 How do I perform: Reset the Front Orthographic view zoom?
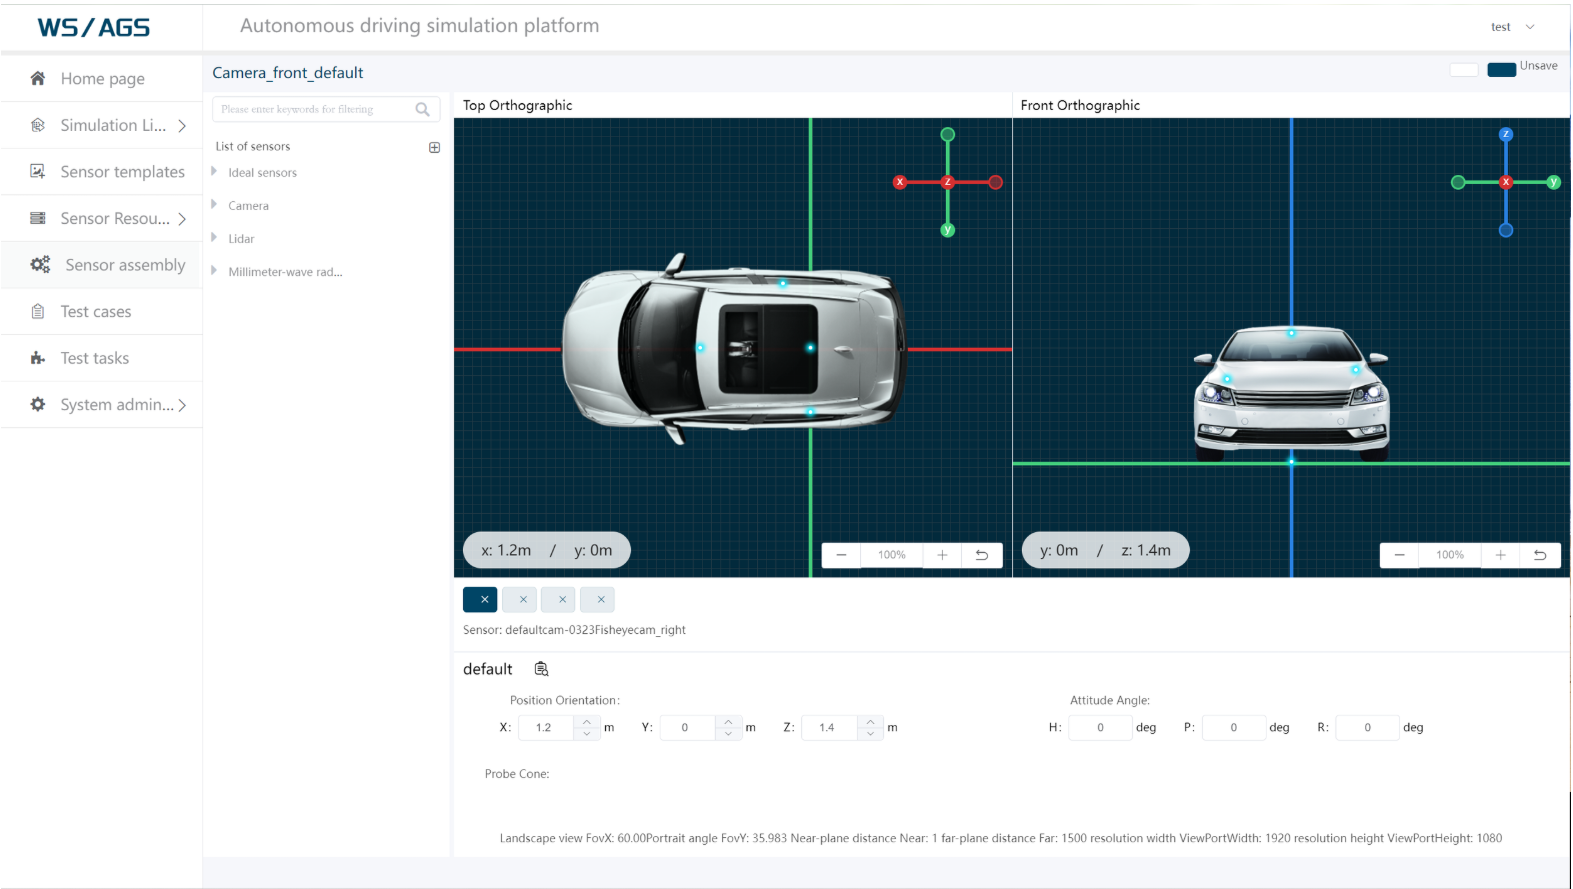click(1540, 555)
